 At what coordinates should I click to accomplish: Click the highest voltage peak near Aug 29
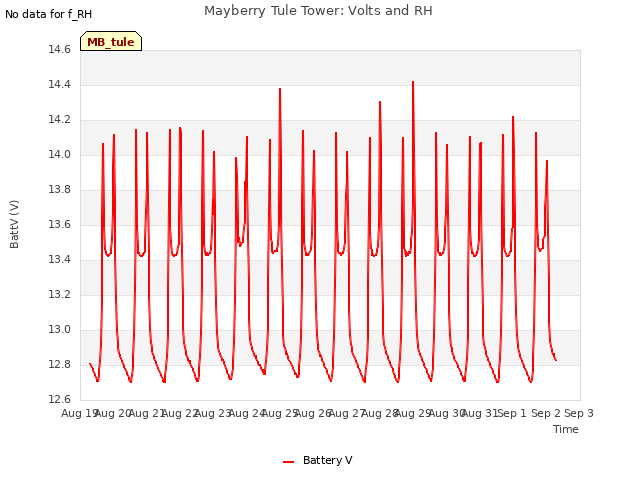click(x=413, y=82)
